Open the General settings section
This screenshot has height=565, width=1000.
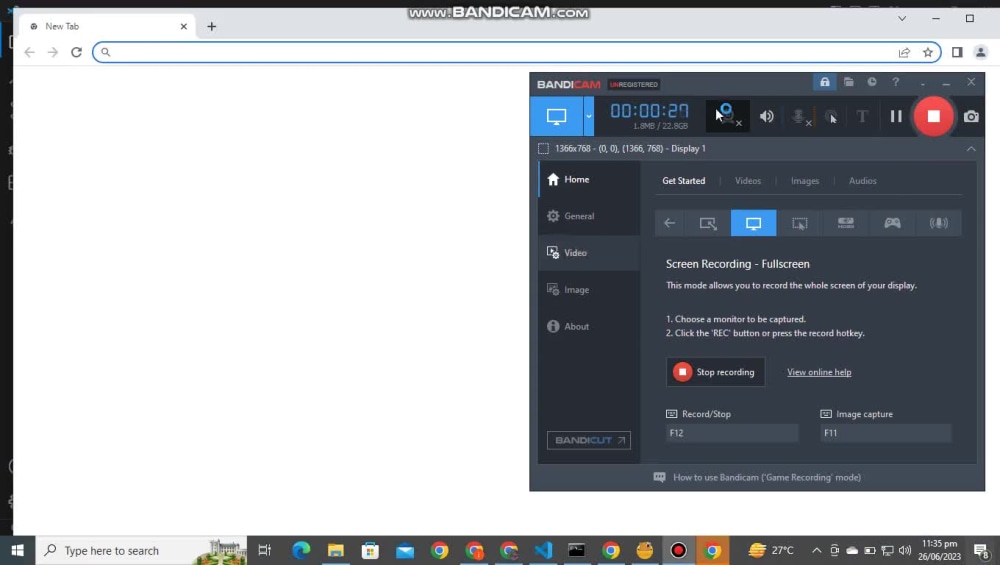(x=589, y=216)
